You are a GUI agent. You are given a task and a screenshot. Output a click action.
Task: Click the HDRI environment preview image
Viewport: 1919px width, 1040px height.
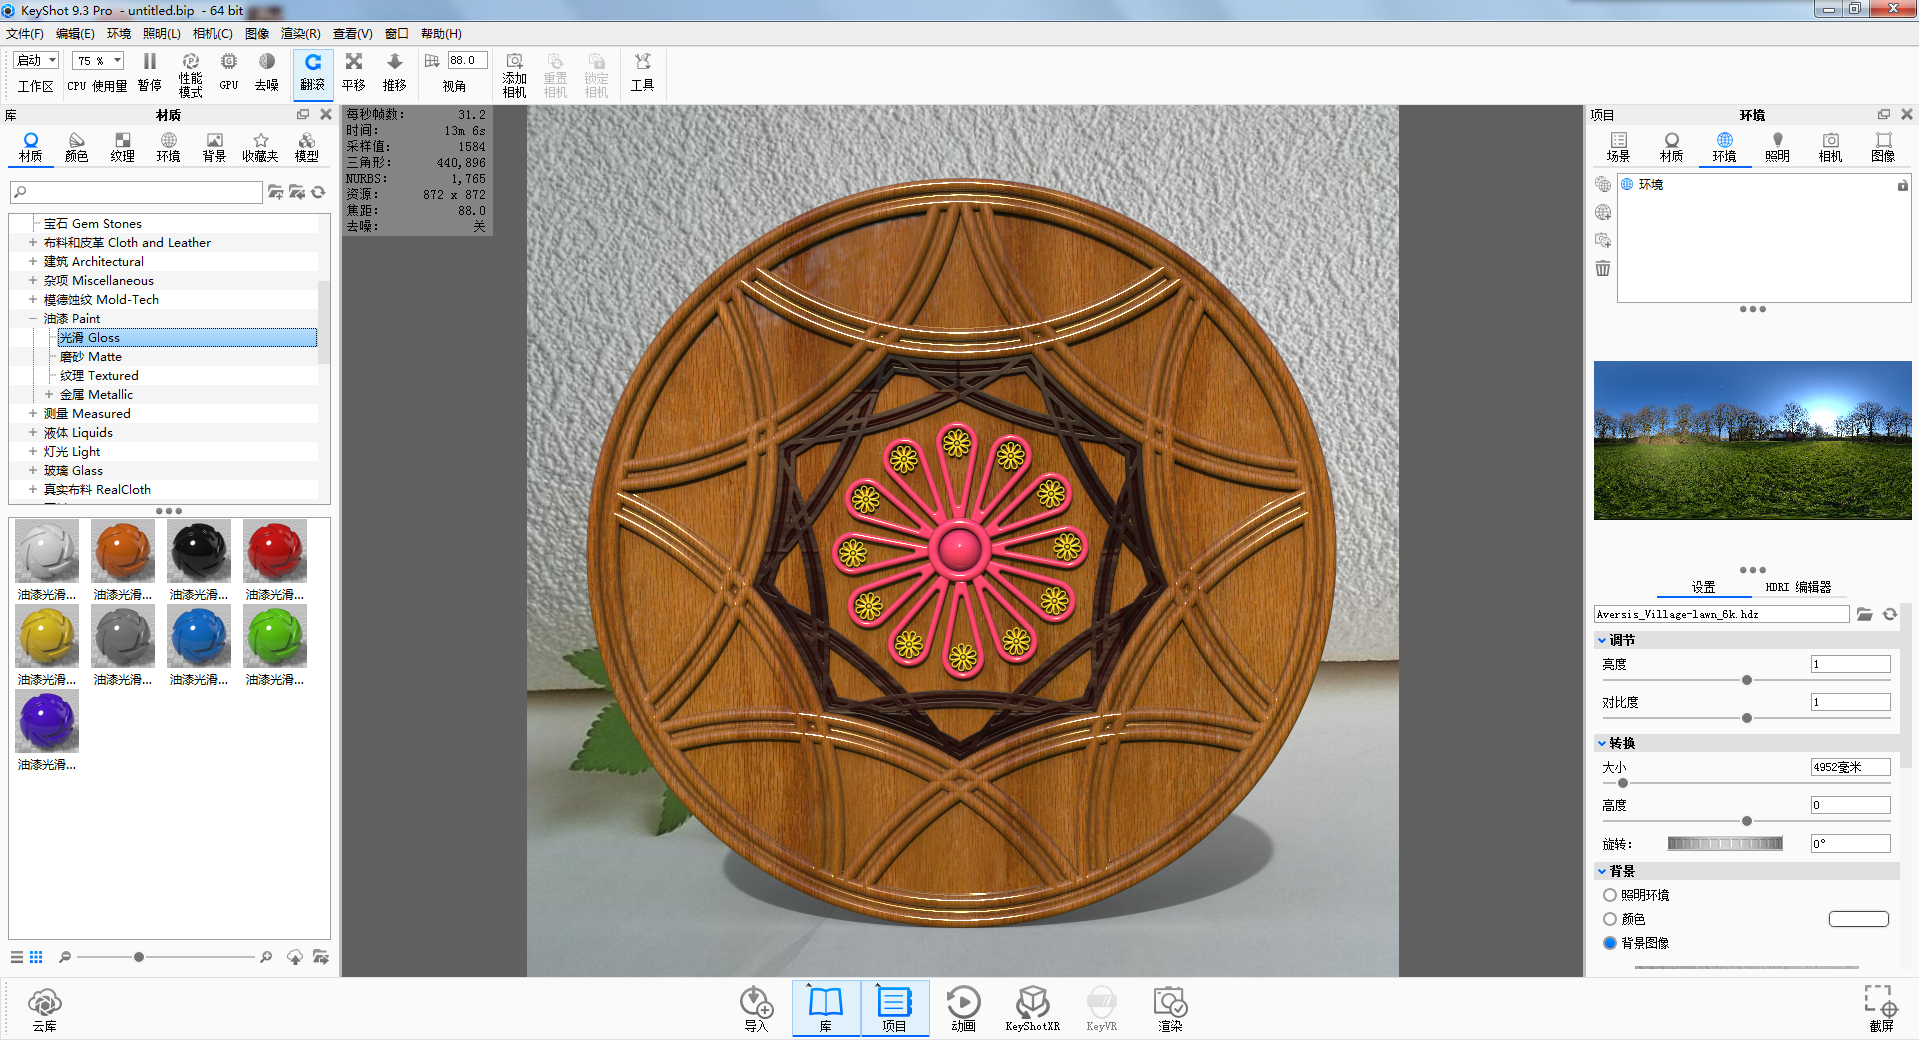point(1752,440)
